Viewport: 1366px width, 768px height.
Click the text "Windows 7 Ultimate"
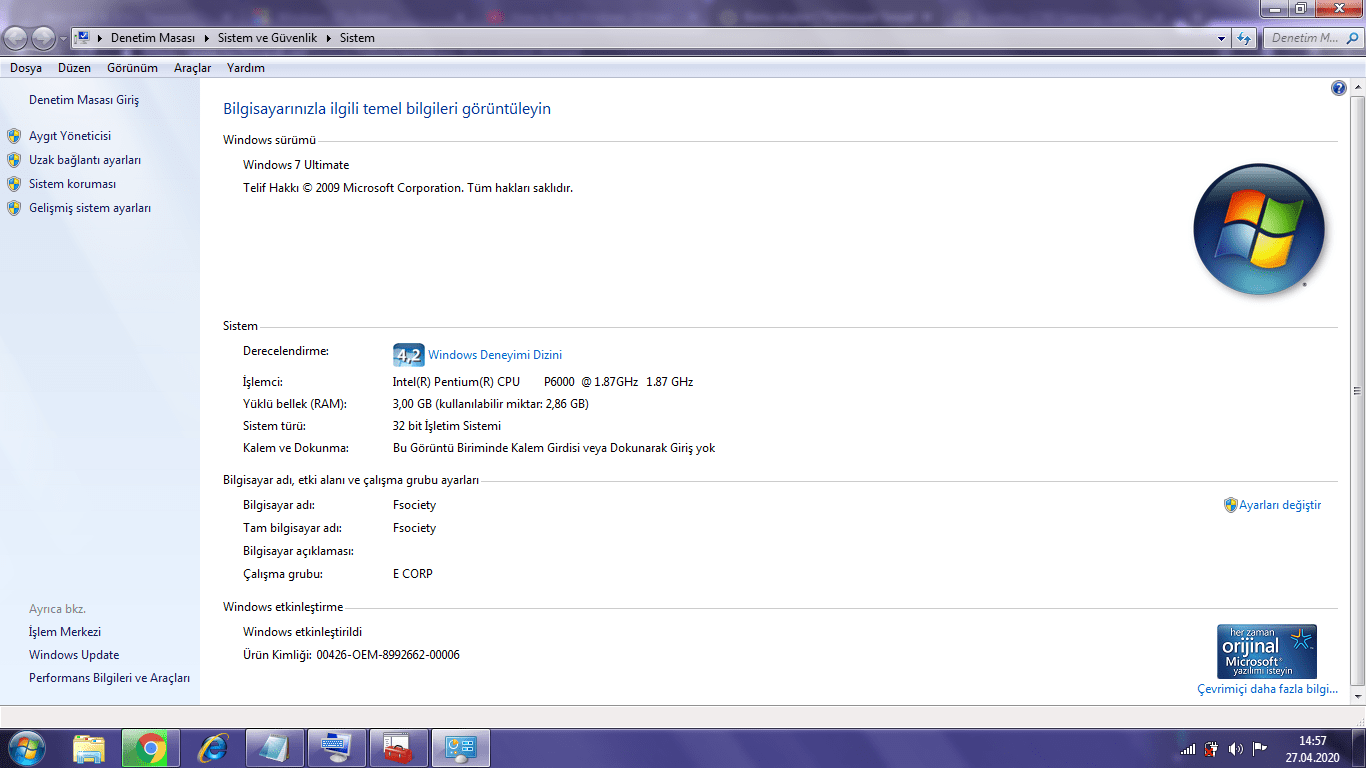[296, 165]
